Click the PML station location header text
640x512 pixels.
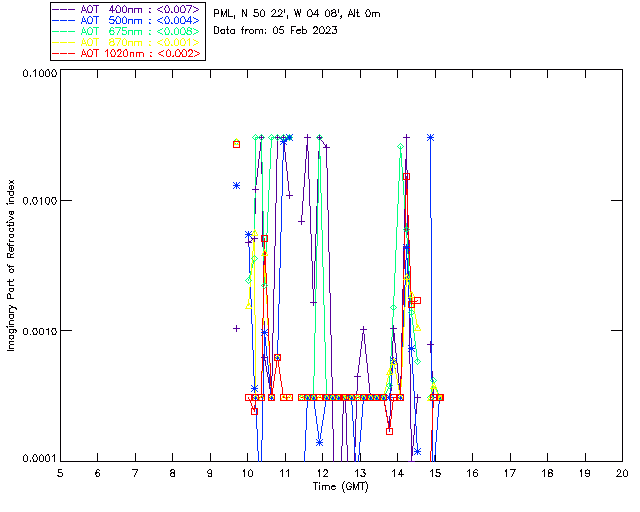(x=297, y=14)
